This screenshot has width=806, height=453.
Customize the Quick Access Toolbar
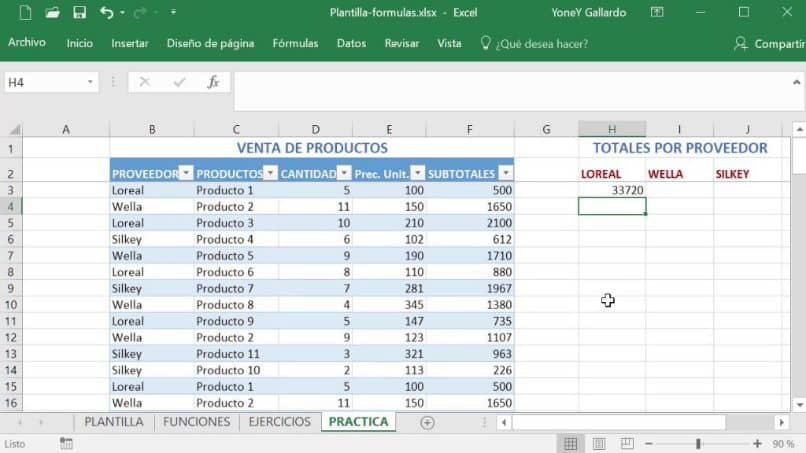(173, 12)
